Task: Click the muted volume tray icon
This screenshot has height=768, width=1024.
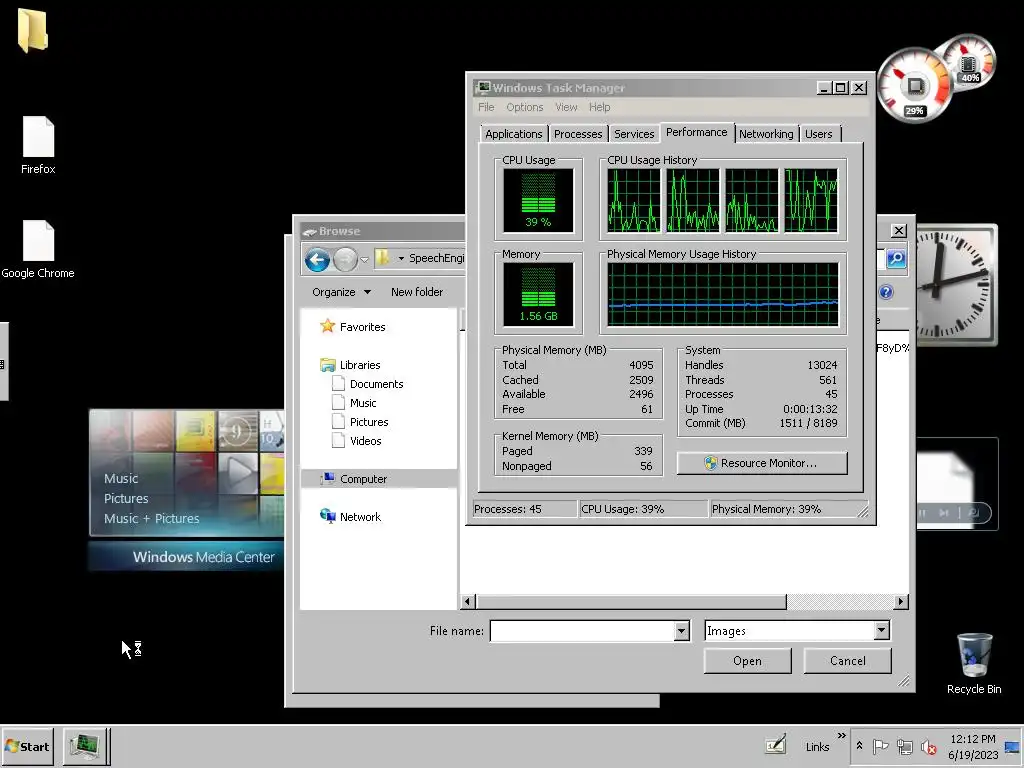Action: click(928, 746)
